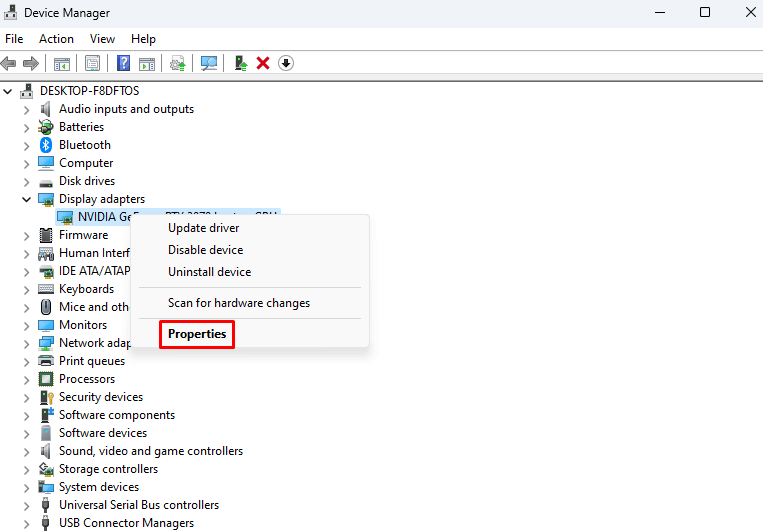Expand Universal Serial Bus controllers
The width and height of the screenshot is (763, 532).
26,506
